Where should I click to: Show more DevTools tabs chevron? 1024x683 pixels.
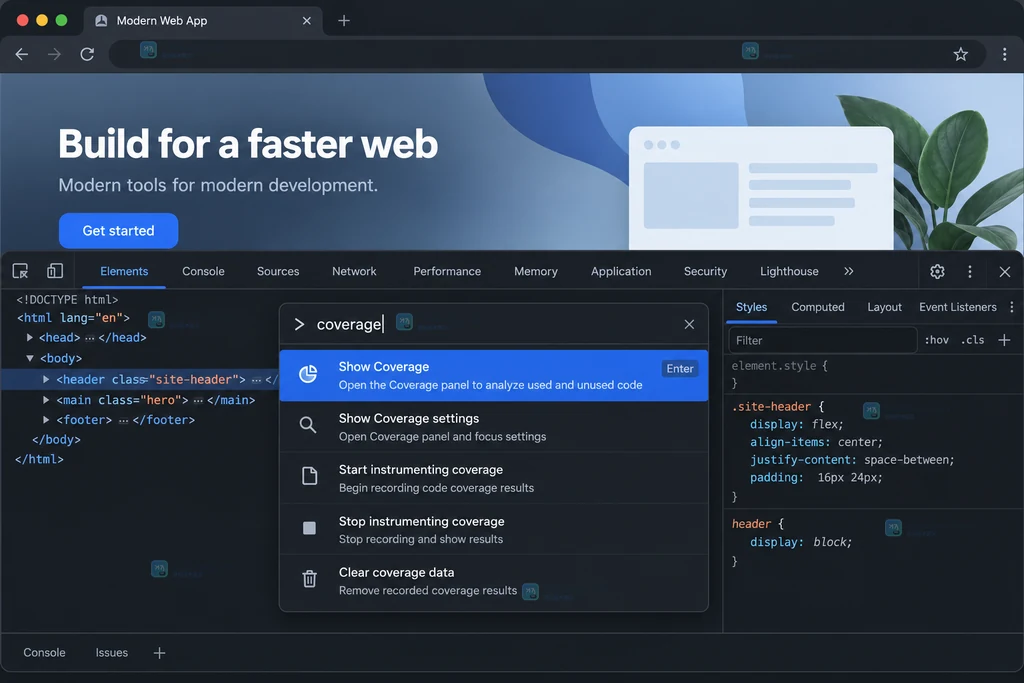coord(848,271)
